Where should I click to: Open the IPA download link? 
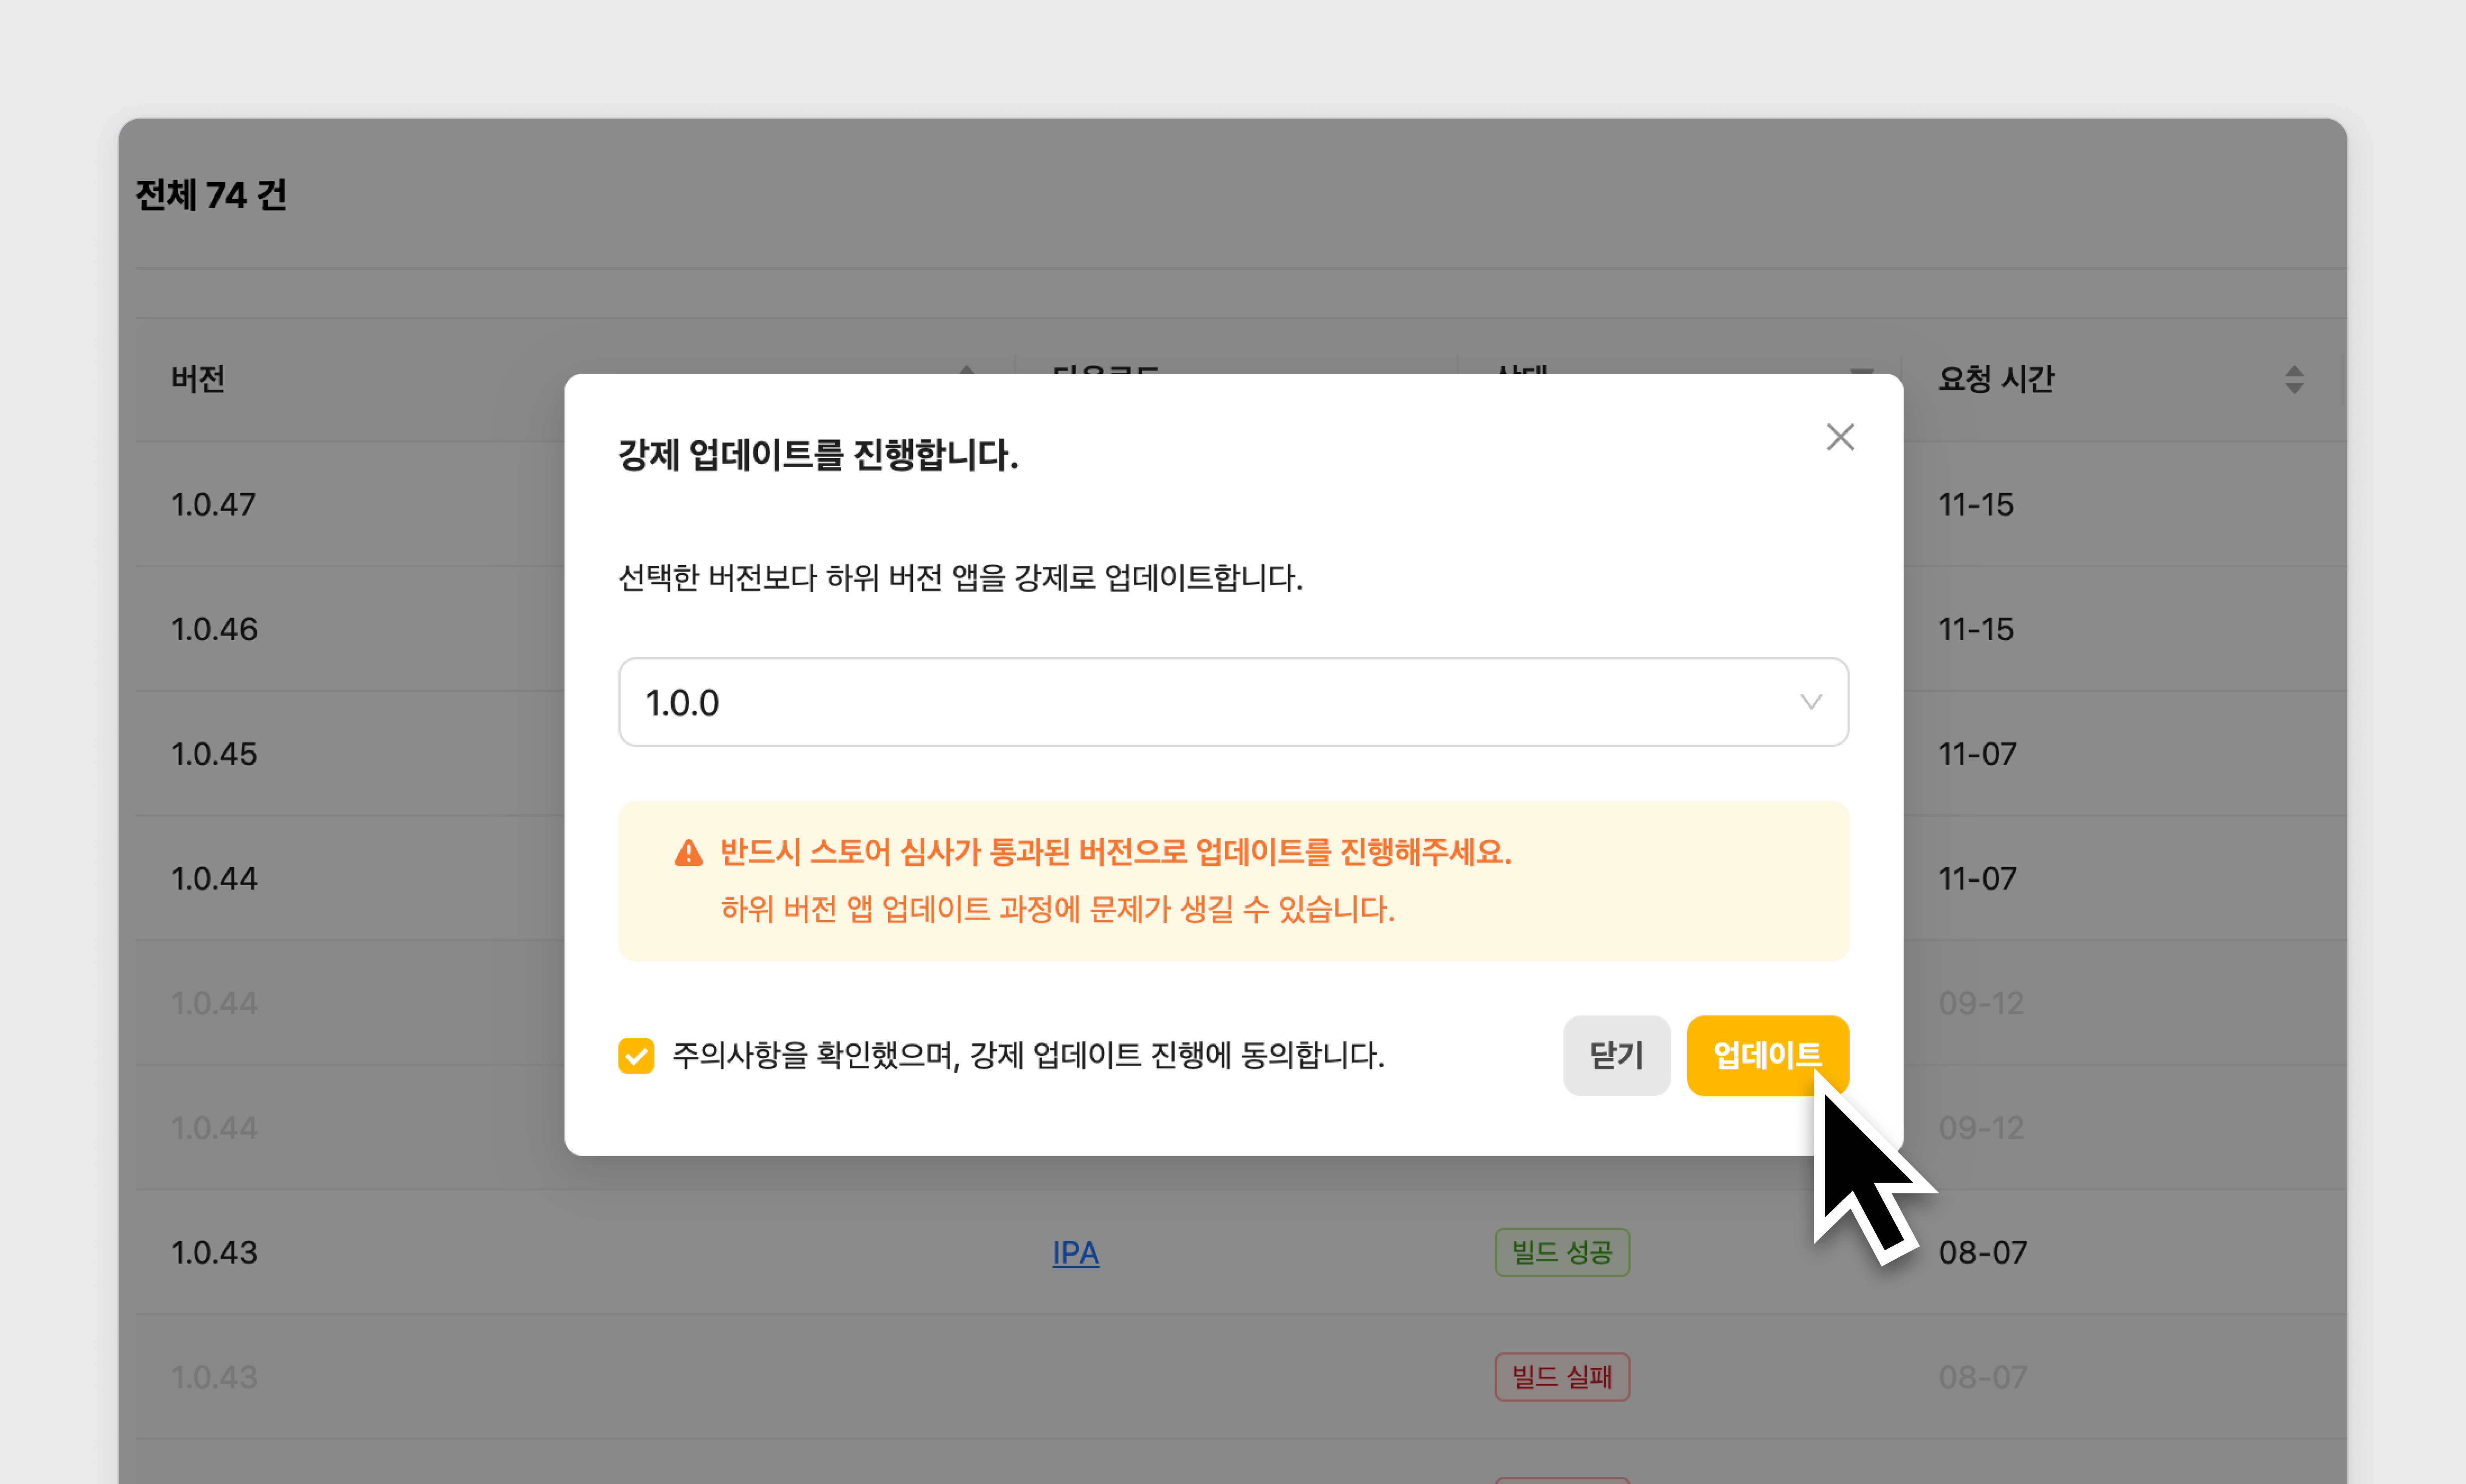[x=1075, y=1252]
